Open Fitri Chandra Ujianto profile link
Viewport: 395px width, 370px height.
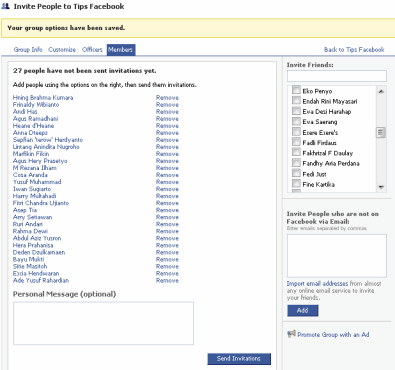pos(41,203)
